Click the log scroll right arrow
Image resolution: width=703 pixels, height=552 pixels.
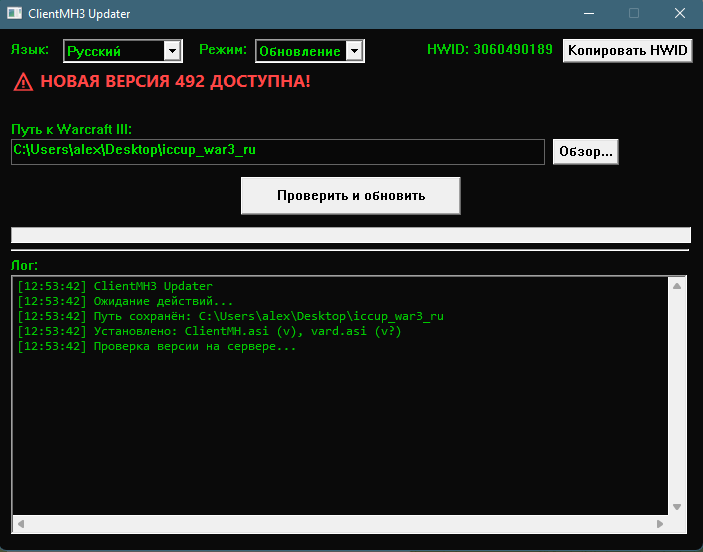tap(660, 524)
